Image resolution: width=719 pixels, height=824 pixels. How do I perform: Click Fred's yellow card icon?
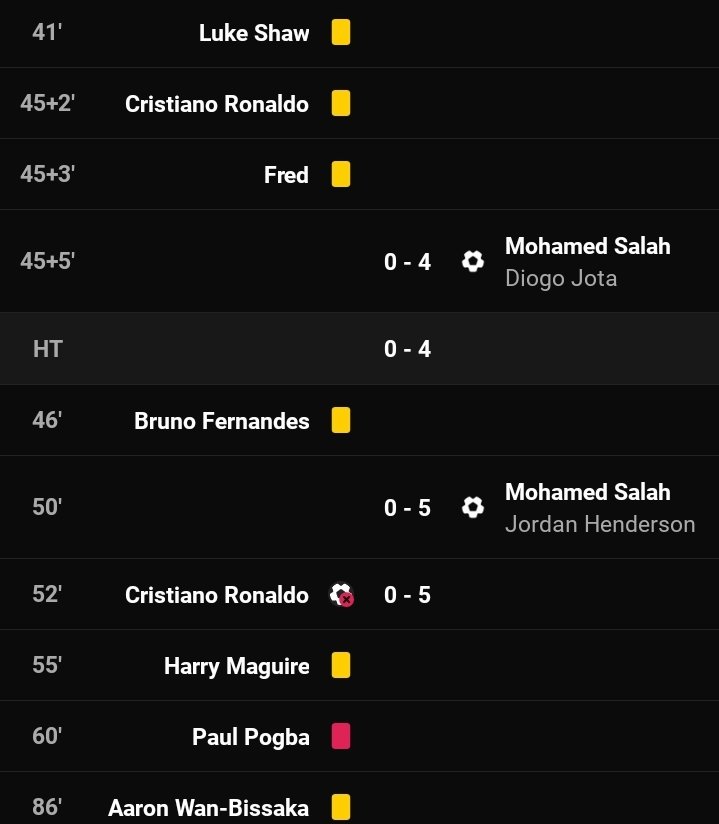pos(341,174)
